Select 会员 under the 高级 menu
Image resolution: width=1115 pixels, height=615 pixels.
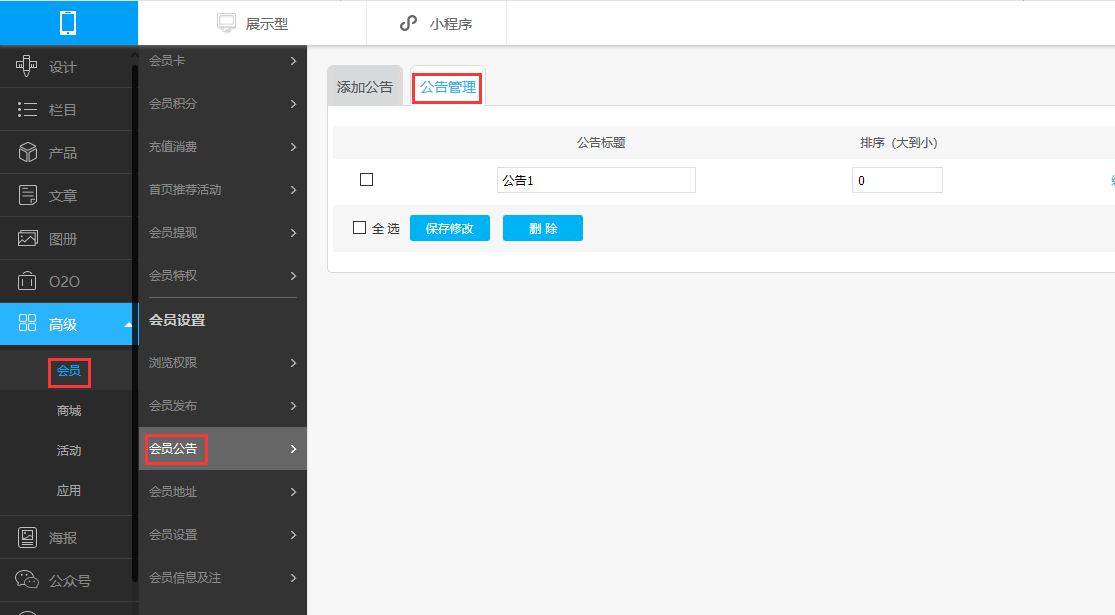[69, 371]
